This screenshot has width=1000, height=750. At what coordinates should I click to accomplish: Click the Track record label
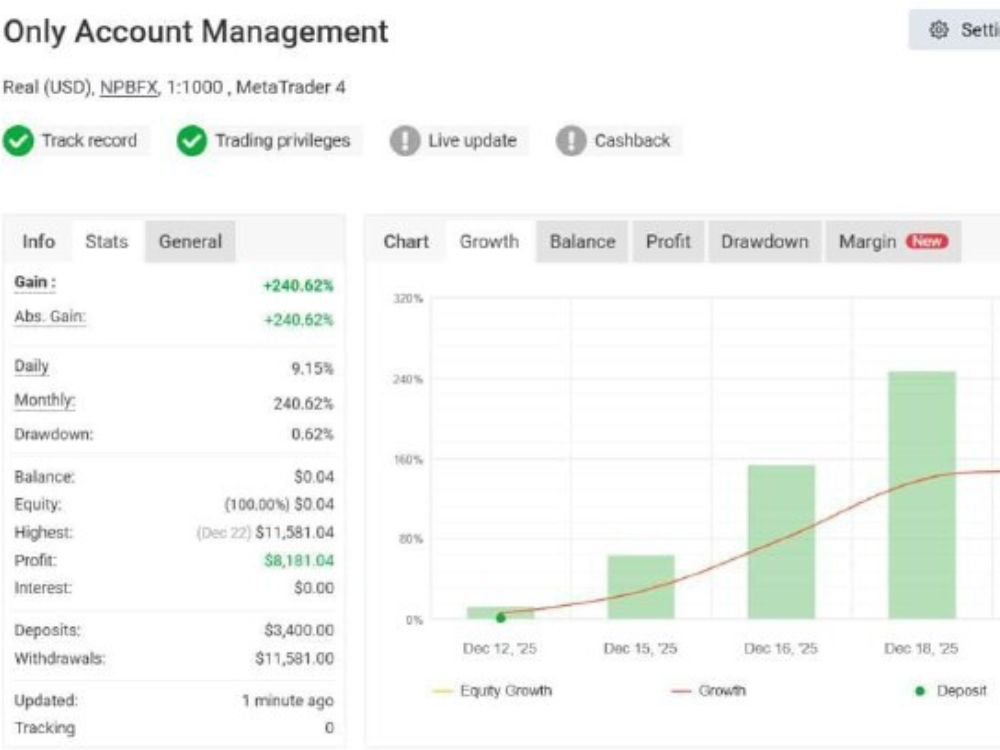tap(89, 141)
